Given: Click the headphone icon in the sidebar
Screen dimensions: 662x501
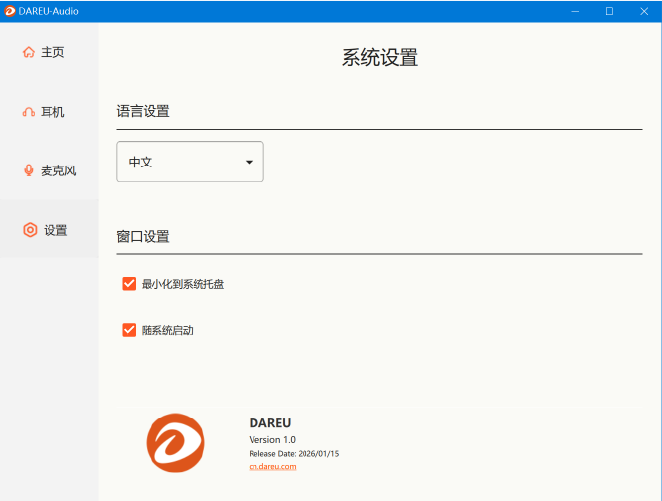Looking at the screenshot, I should click(28, 112).
